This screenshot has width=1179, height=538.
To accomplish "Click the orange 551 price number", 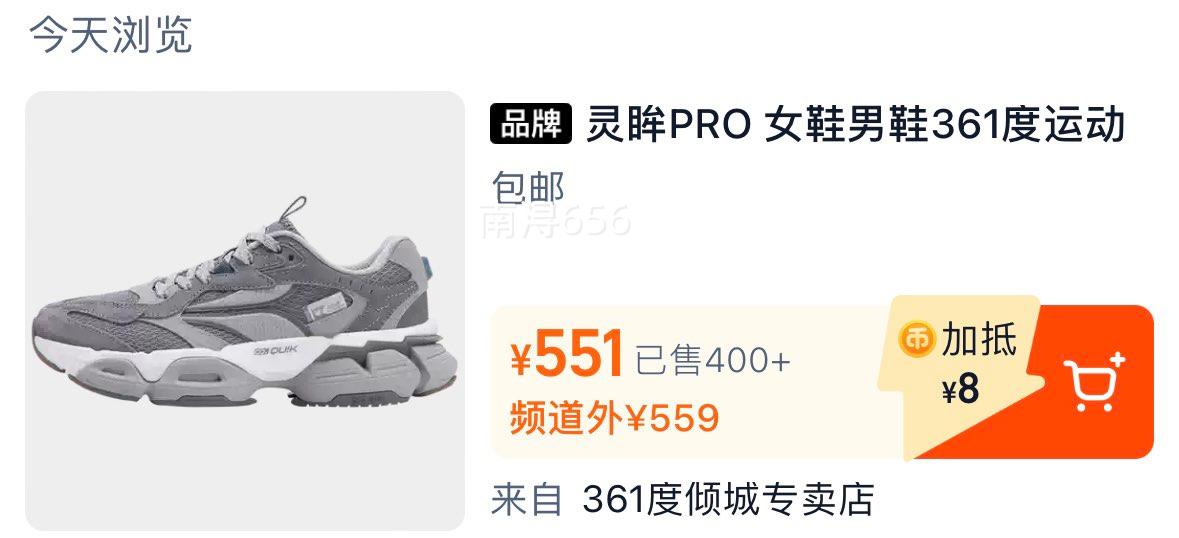I will click(x=579, y=355).
